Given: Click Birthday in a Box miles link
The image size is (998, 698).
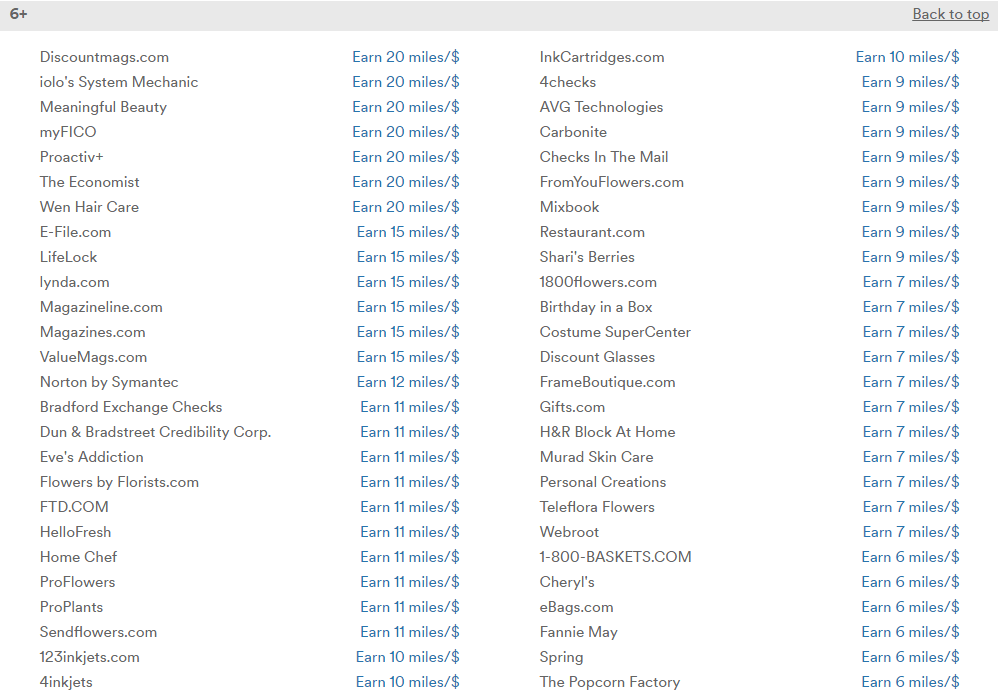Looking at the screenshot, I should tap(911, 307).
